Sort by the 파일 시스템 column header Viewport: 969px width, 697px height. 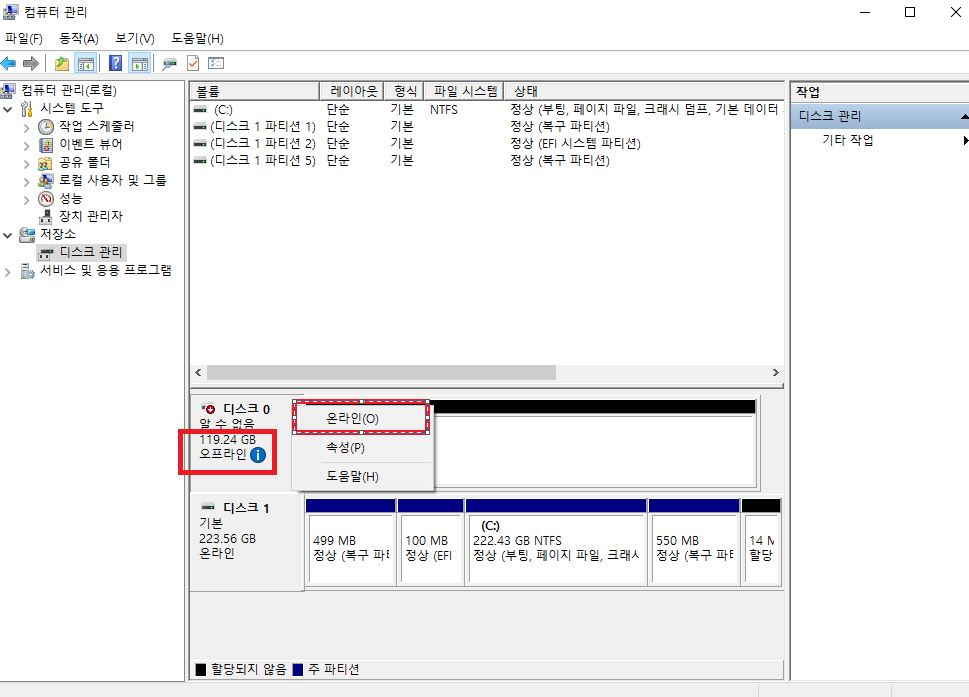click(x=464, y=91)
